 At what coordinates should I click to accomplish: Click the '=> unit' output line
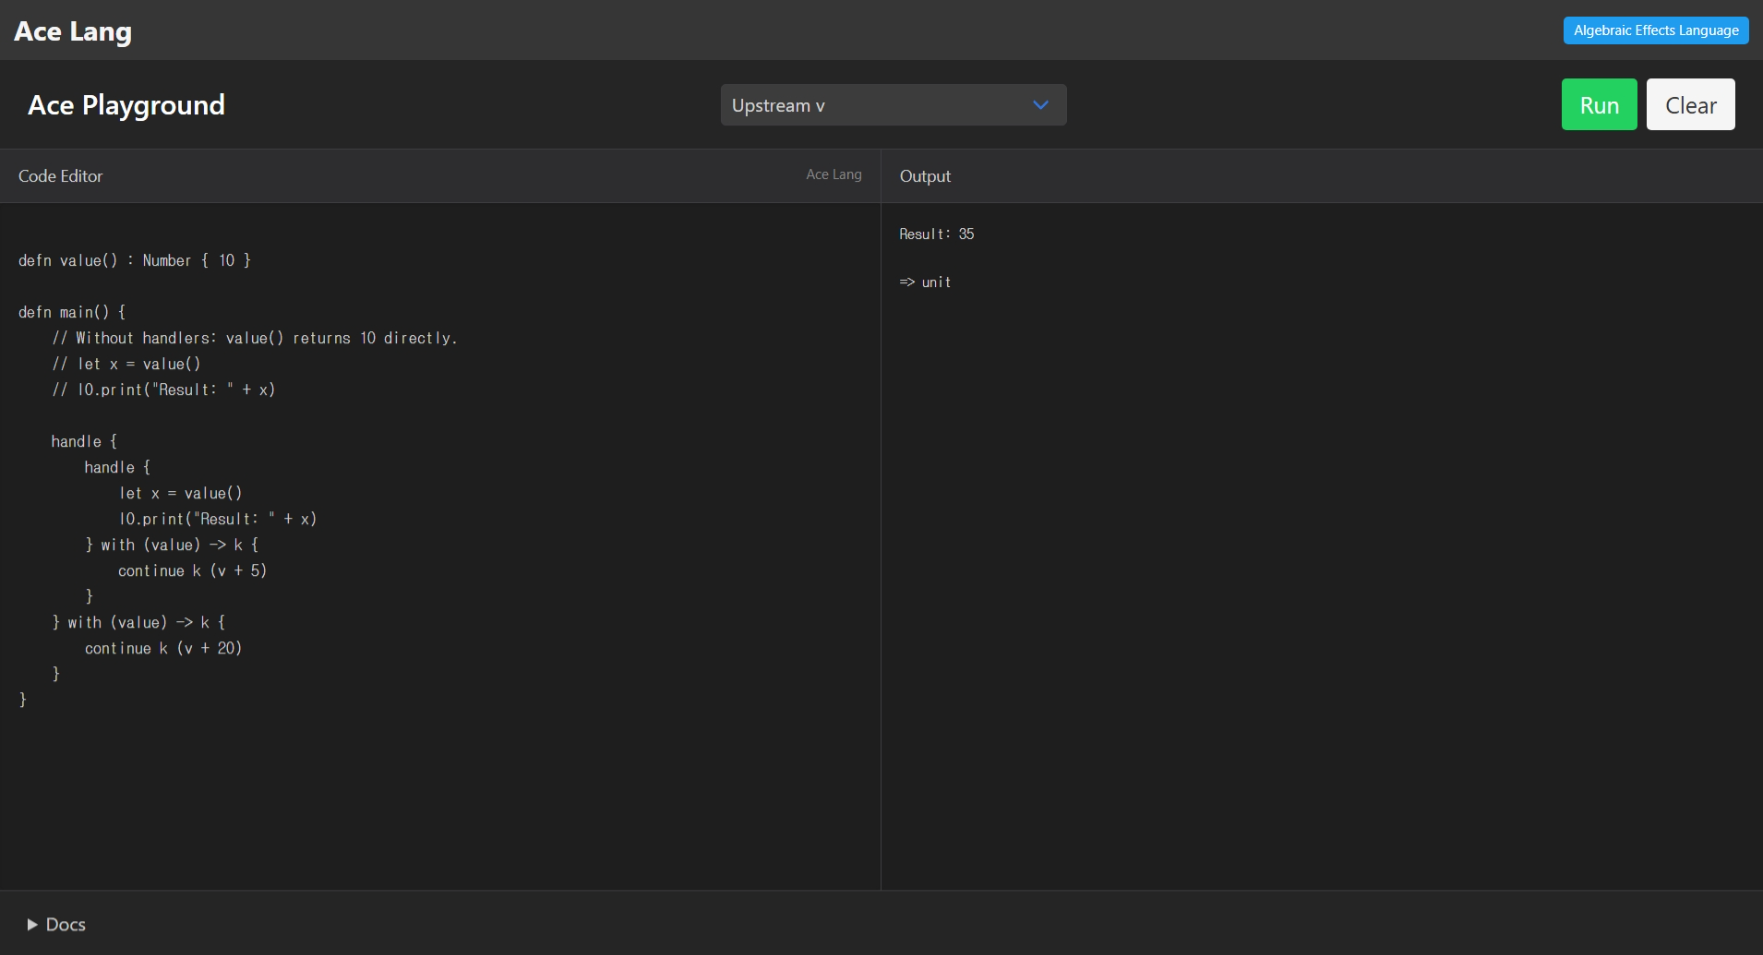click(925, 283)
